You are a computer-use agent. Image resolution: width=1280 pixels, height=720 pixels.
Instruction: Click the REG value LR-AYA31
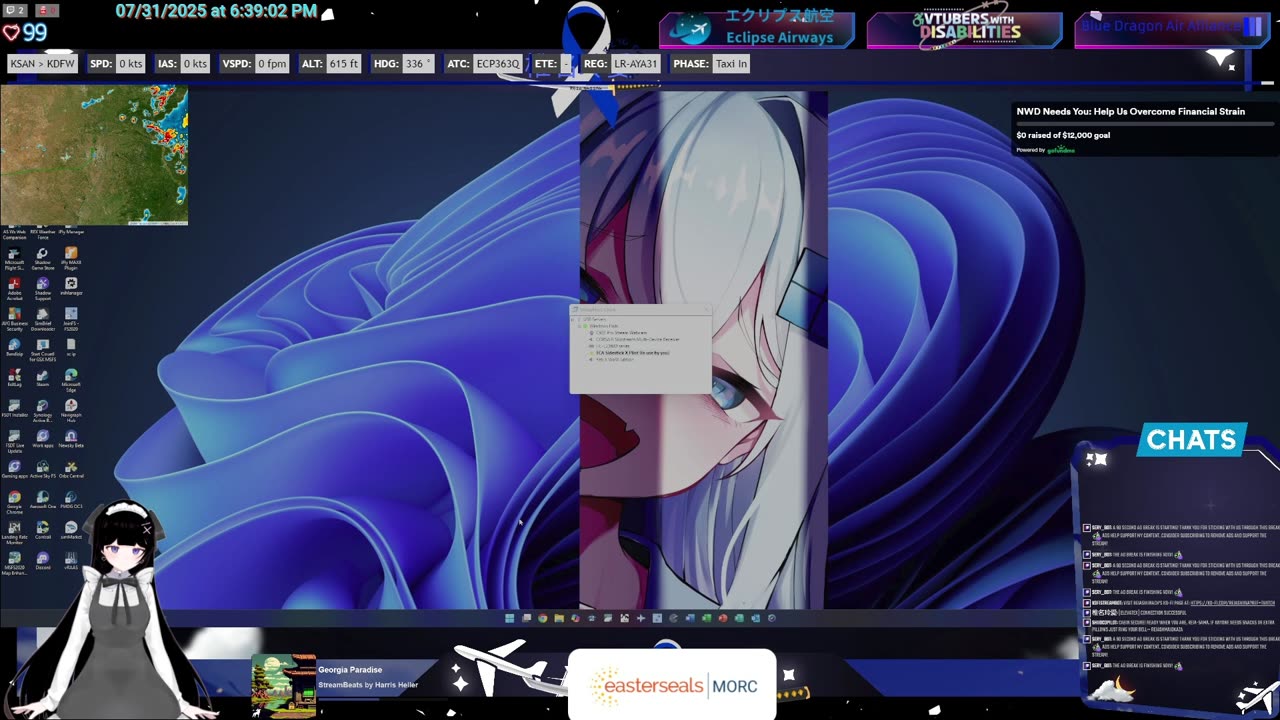click(635, 63)
